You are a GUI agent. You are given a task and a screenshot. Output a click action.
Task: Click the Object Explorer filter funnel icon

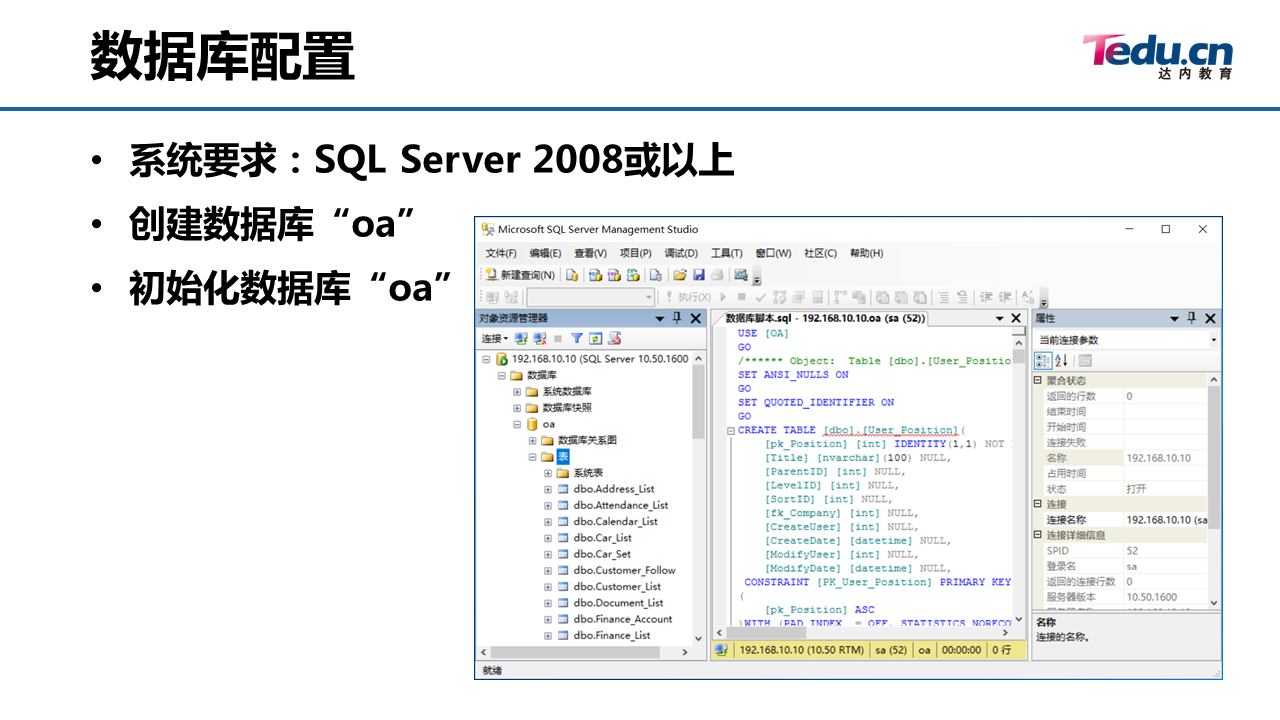tap(577, 339)
